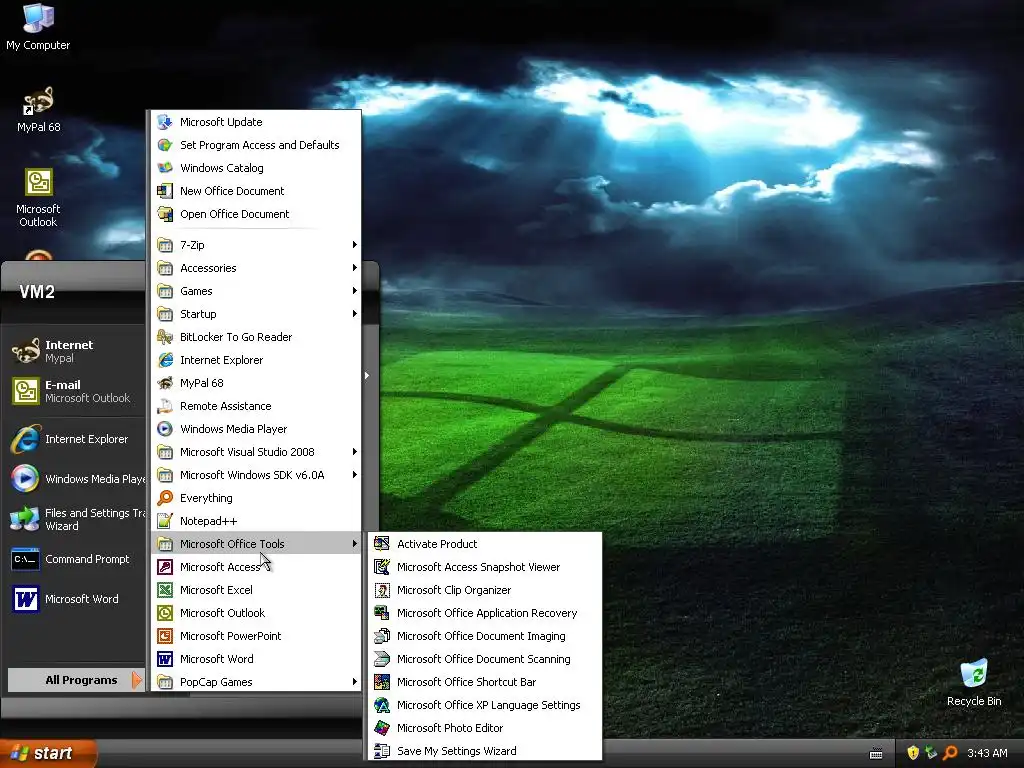Image resolution: width=1024 pixels, height=768 pixels.
Task: Open Microsoft Access Snapshot Viewer
Action: 485,567
